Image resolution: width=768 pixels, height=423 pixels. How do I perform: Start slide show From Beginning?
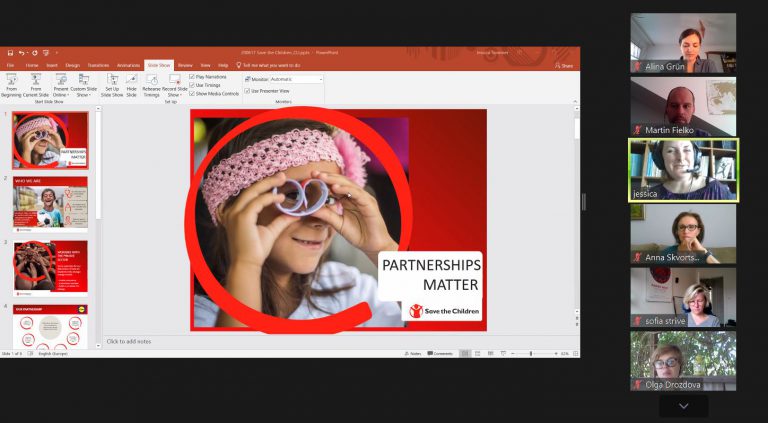[x=11, y=85]
